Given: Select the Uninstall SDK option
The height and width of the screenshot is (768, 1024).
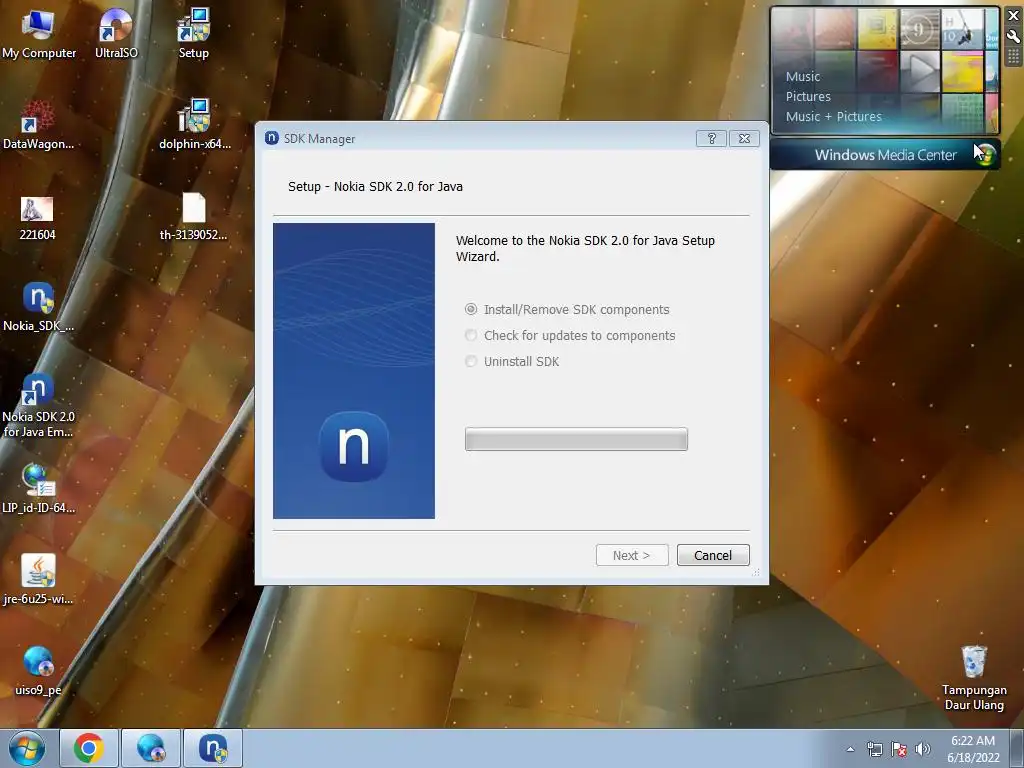Looking at the screenshot, I should point(512,362).
